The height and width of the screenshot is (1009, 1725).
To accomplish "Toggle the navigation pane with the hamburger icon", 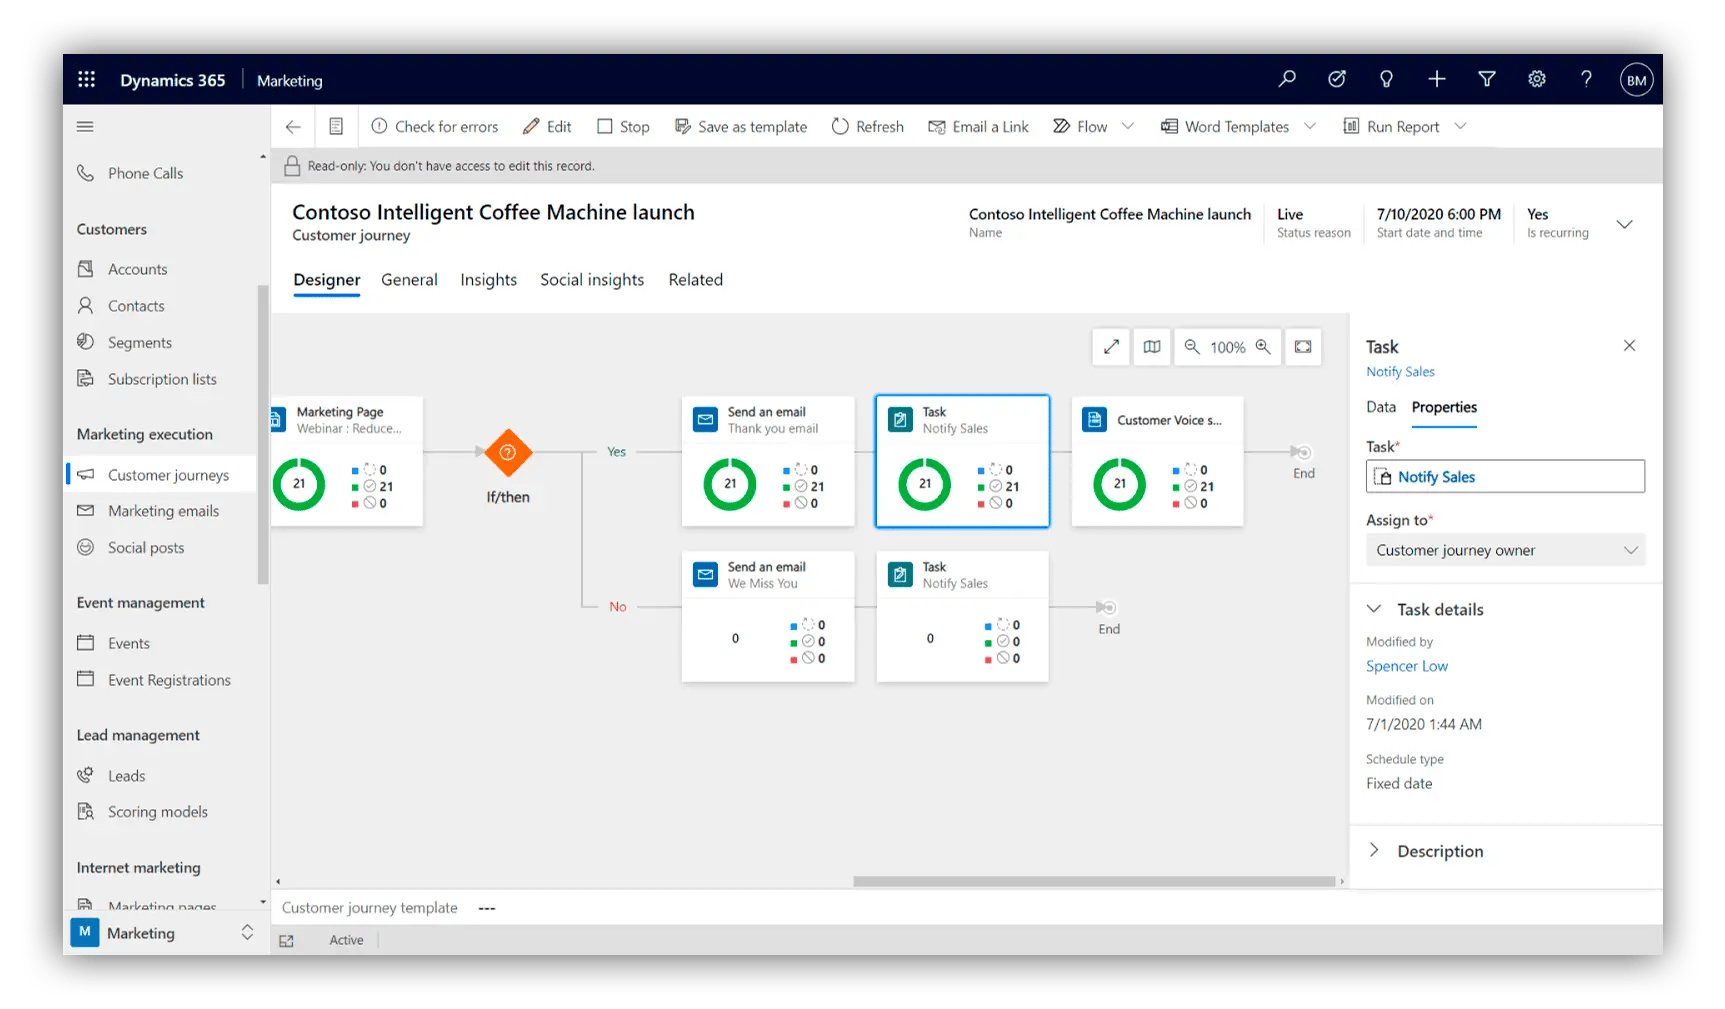I will point(84,126).
